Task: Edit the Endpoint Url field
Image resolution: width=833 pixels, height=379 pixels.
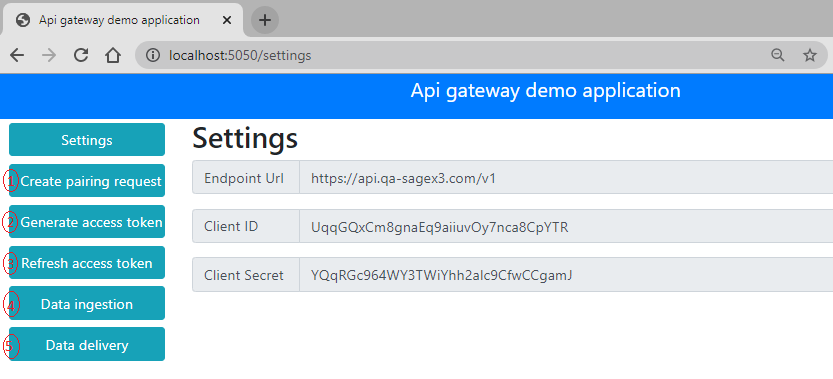Action: tap(566, 178)
